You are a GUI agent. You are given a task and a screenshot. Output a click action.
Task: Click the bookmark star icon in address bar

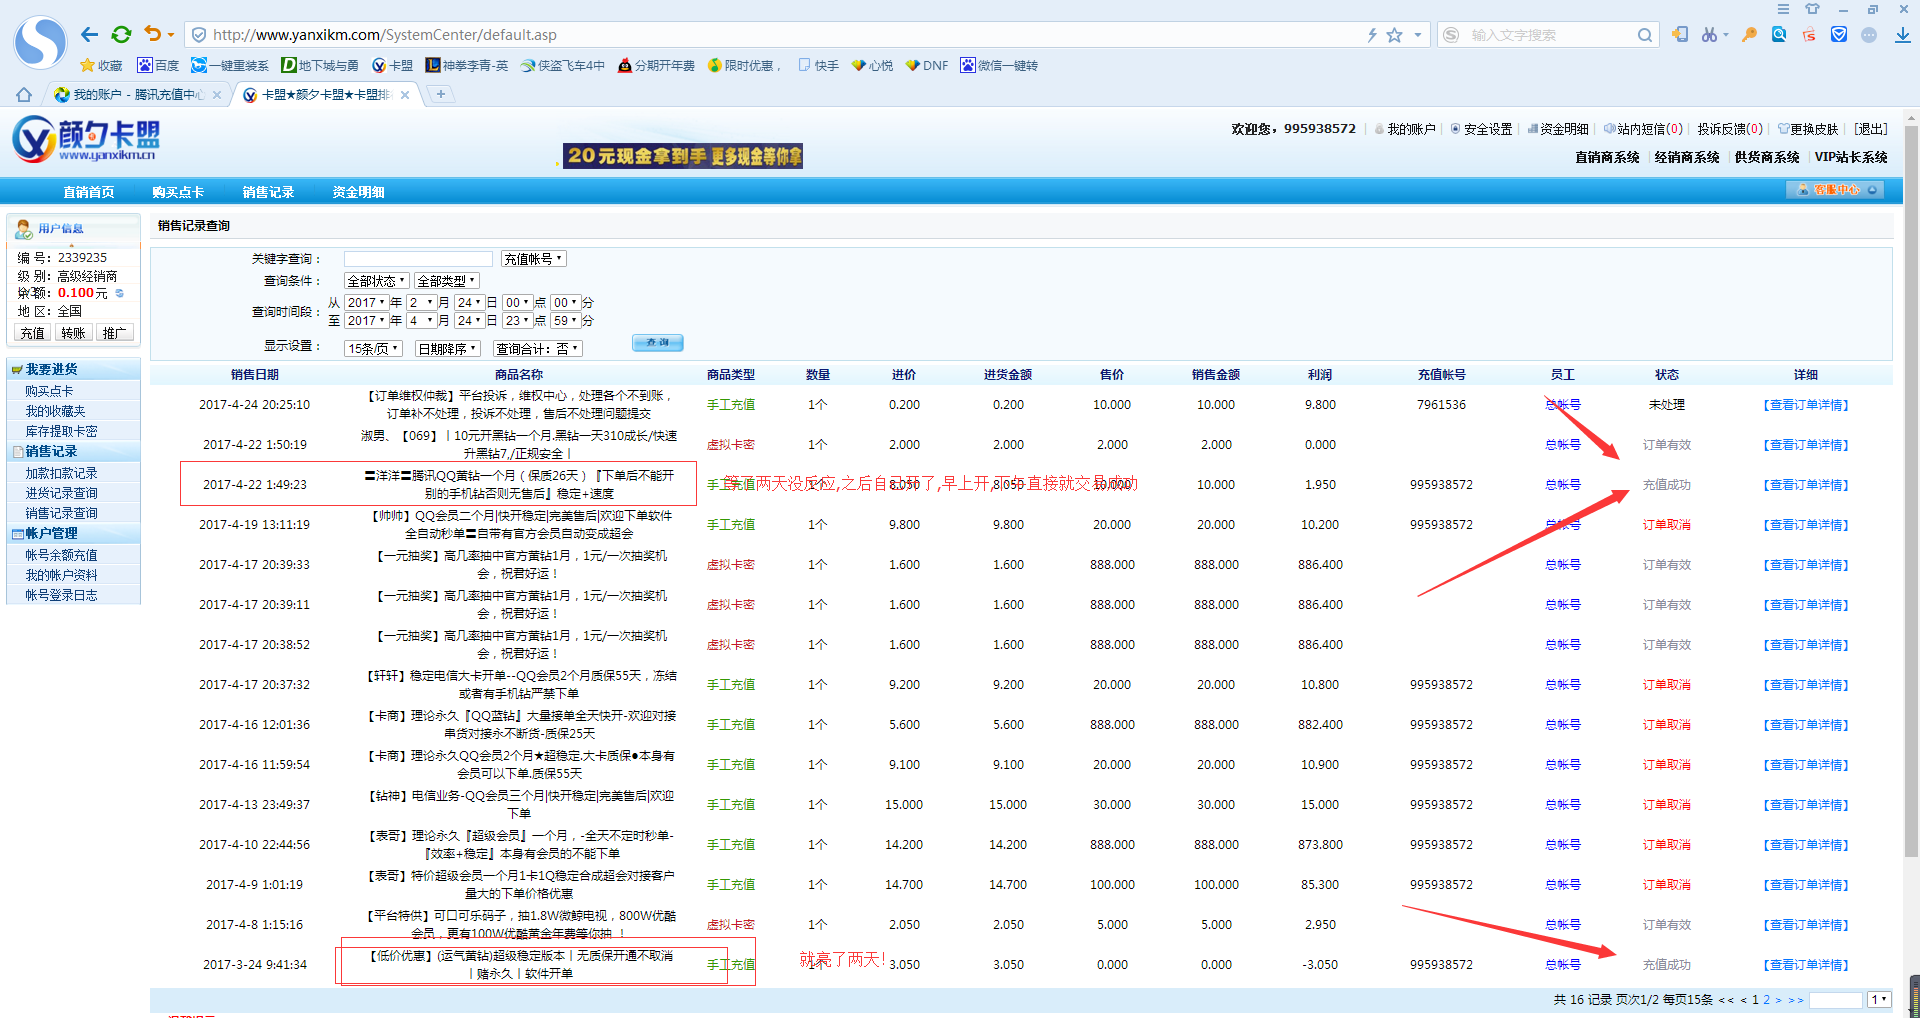1395,35
